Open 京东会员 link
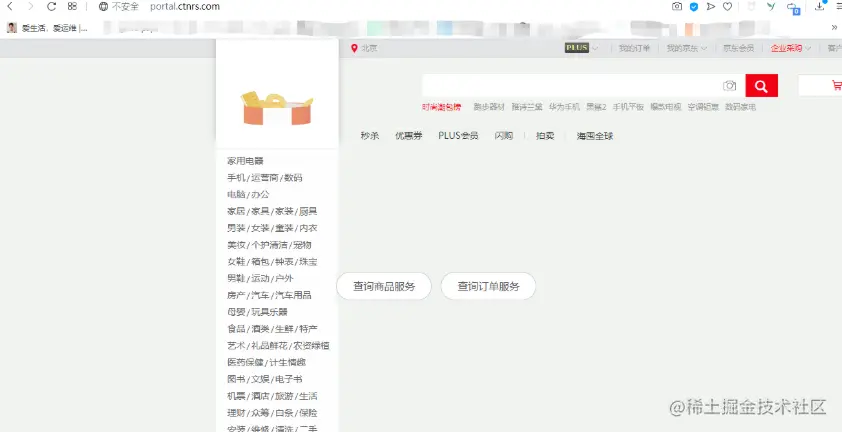Viewport: 842px width, 432px height. (738, 48)
